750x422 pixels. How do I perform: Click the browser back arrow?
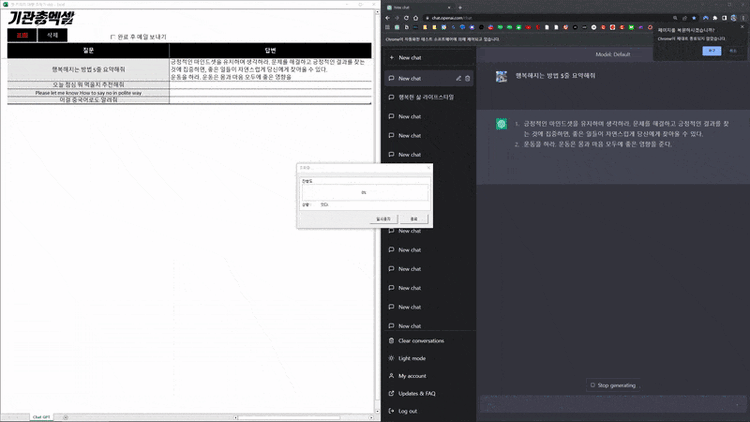point(388,18)
